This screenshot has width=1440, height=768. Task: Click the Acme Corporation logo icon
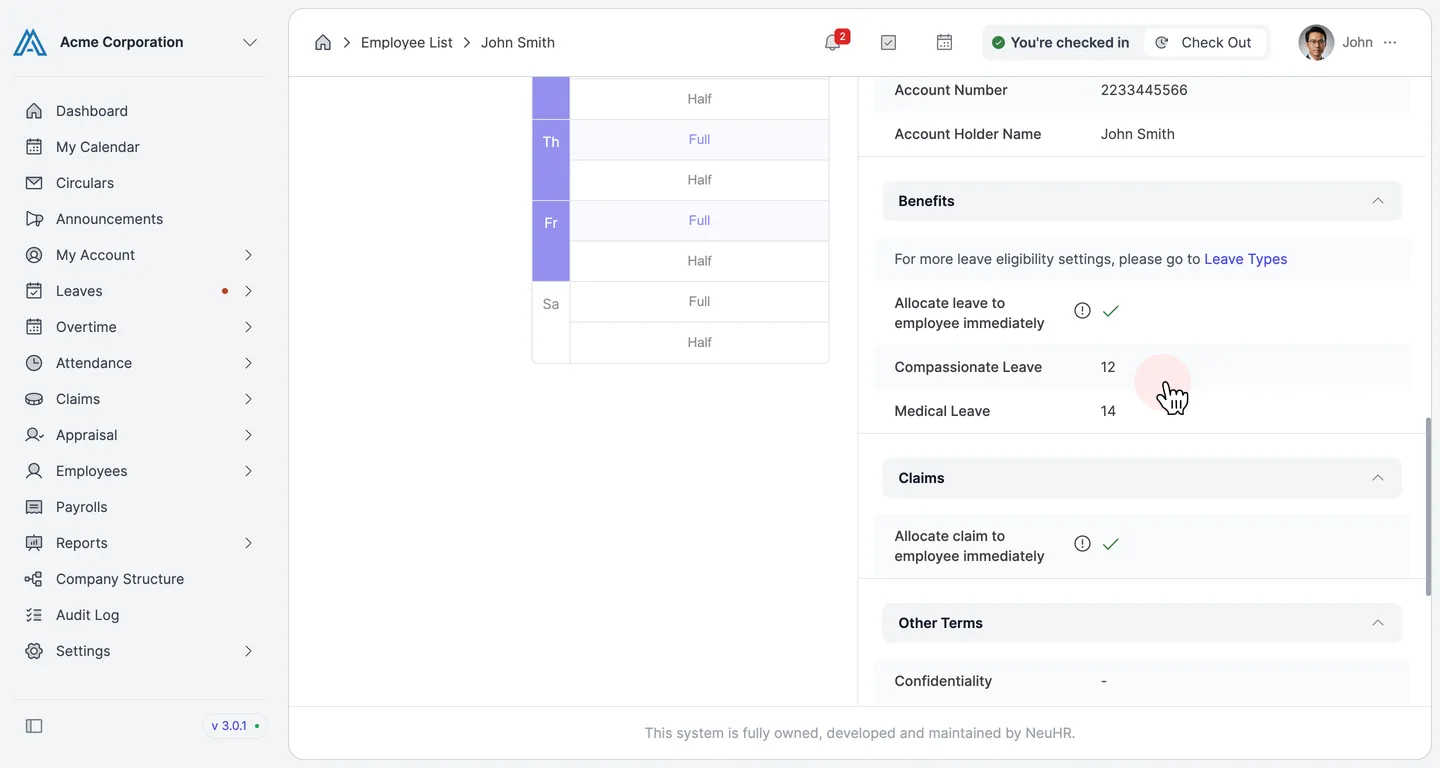(x=30, y=42)
